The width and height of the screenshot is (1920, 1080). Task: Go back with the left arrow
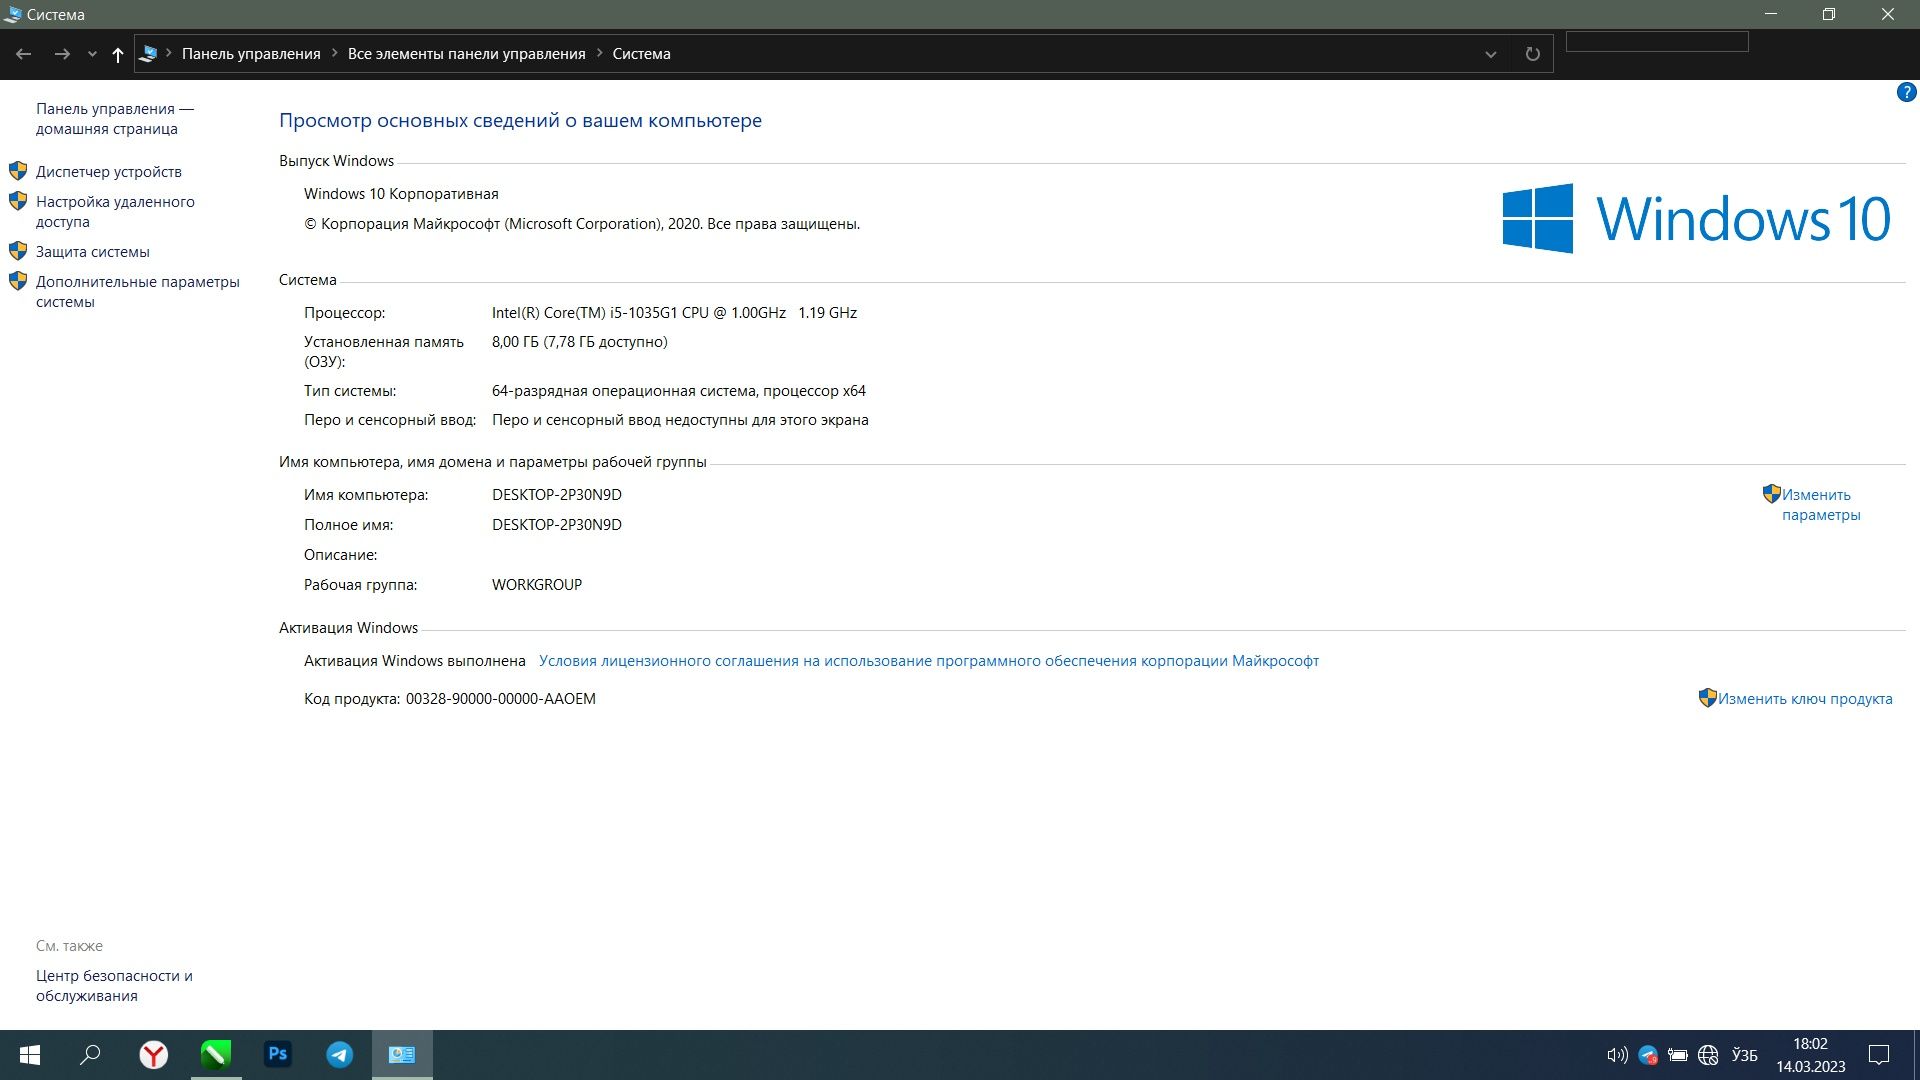click(24, 54)
